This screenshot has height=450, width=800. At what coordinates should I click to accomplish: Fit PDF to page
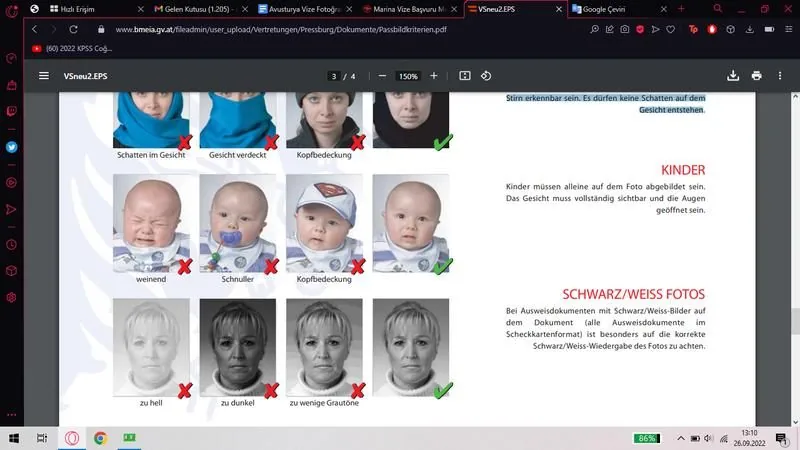[465, 76]
